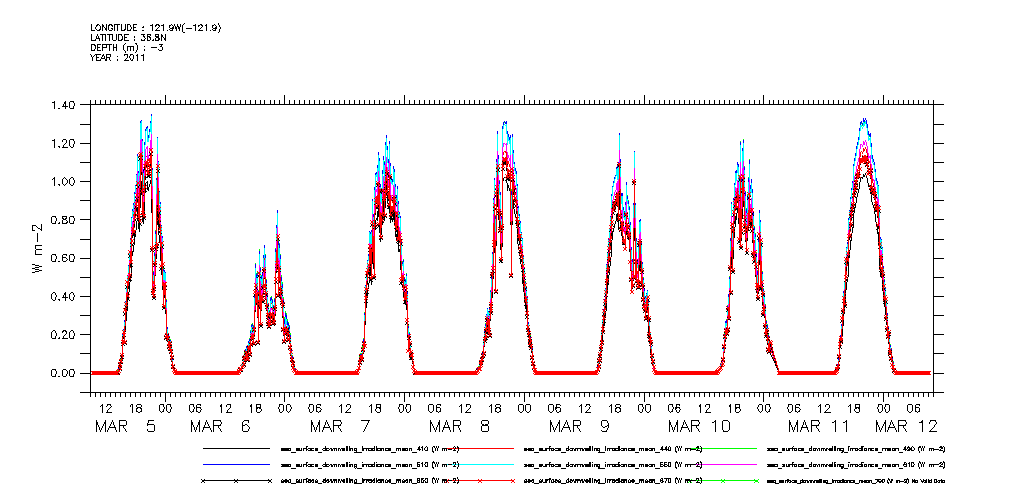
Task: Click the cyan legend line for 550
Action: tap(479, 464)
